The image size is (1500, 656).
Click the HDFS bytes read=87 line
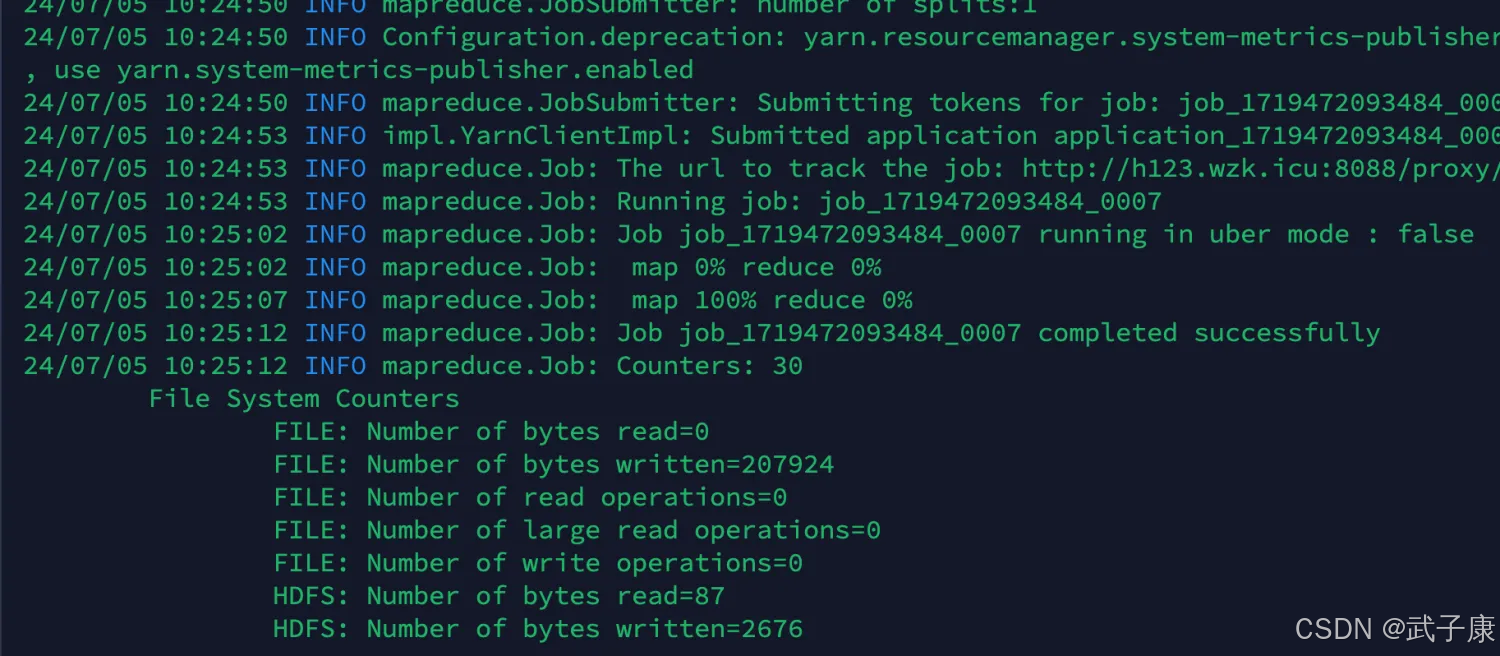point(497,595)
